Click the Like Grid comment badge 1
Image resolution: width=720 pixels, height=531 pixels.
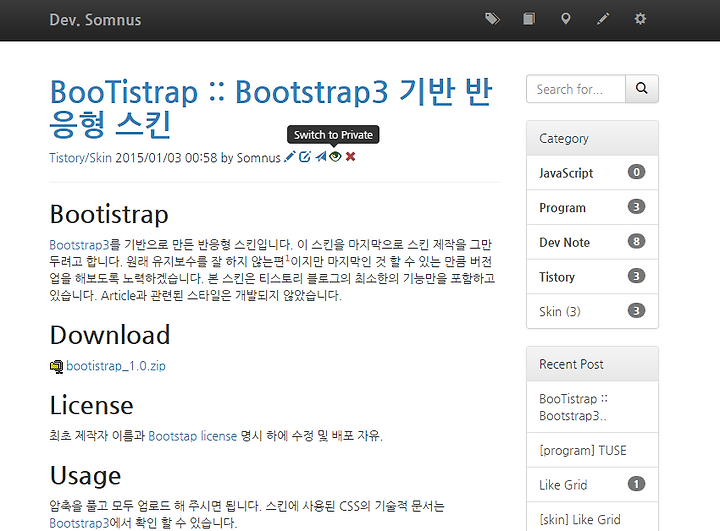point(636,484)
